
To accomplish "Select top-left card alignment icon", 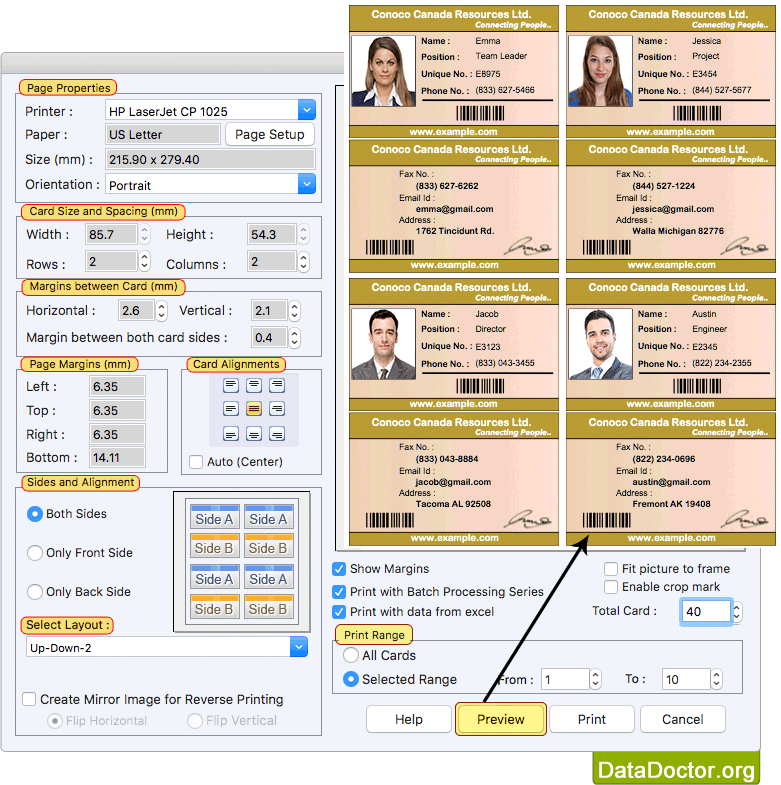I will 231,385.
